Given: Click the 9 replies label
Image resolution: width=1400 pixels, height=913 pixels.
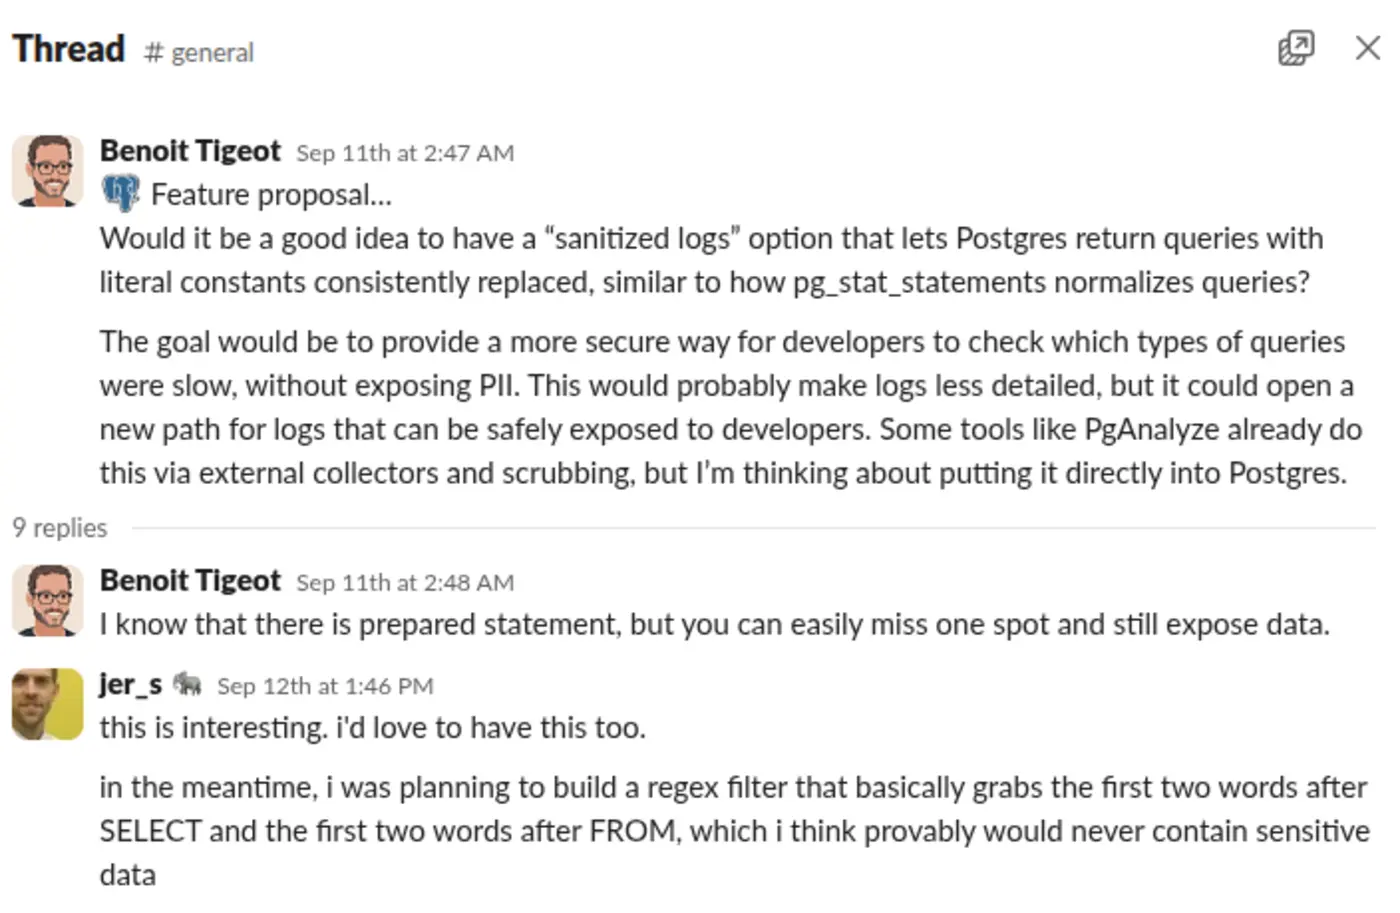Looking at the screenshot, I should [60, 528].
